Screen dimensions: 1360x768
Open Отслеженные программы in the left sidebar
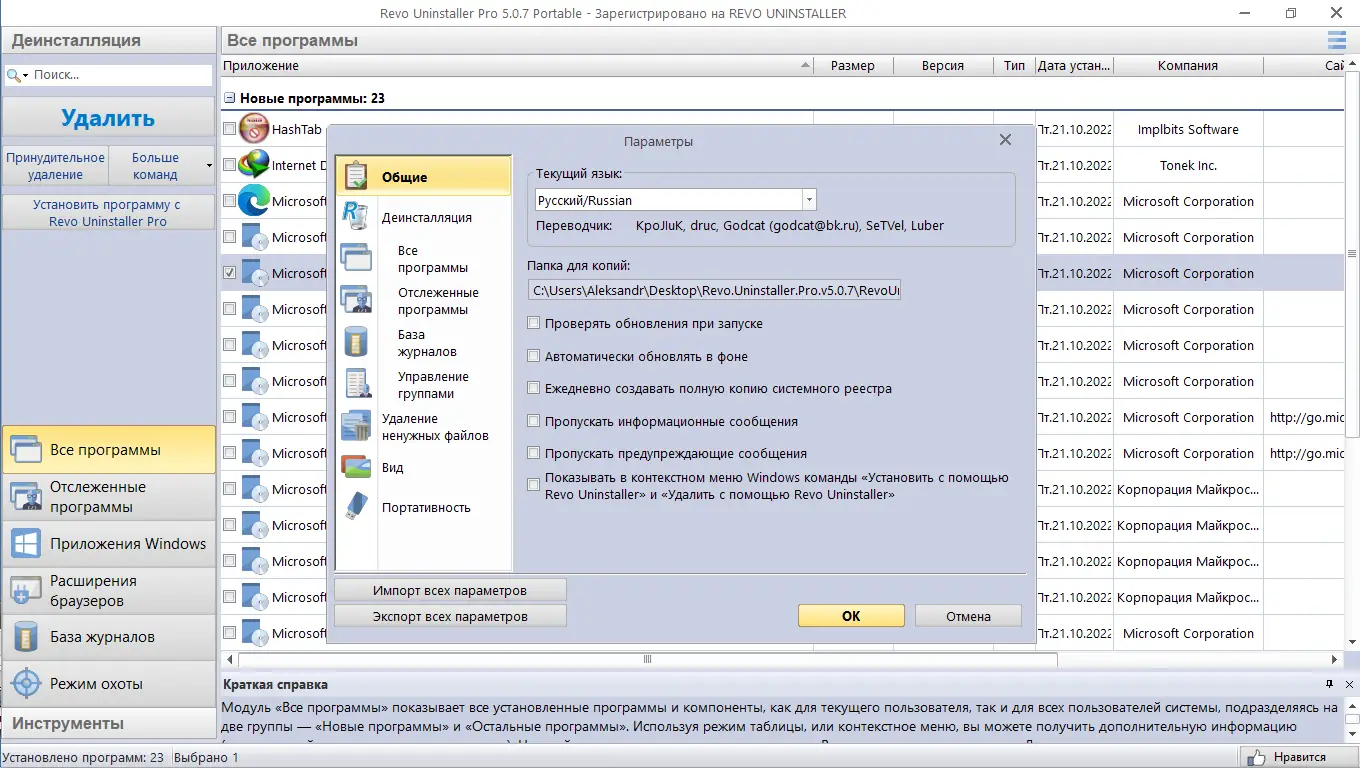coord(108,497)
